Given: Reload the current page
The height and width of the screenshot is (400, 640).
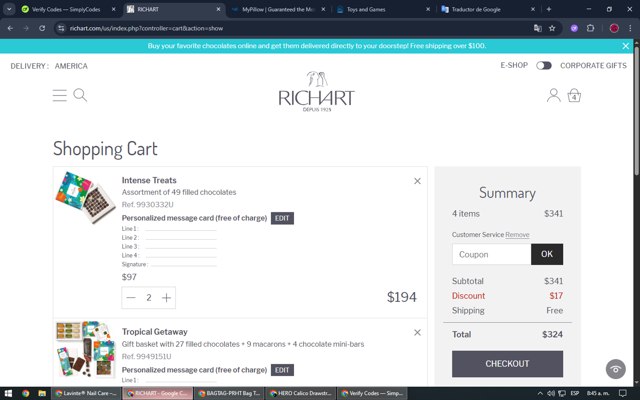Looking at the screenshot, I should click(42, 28).
